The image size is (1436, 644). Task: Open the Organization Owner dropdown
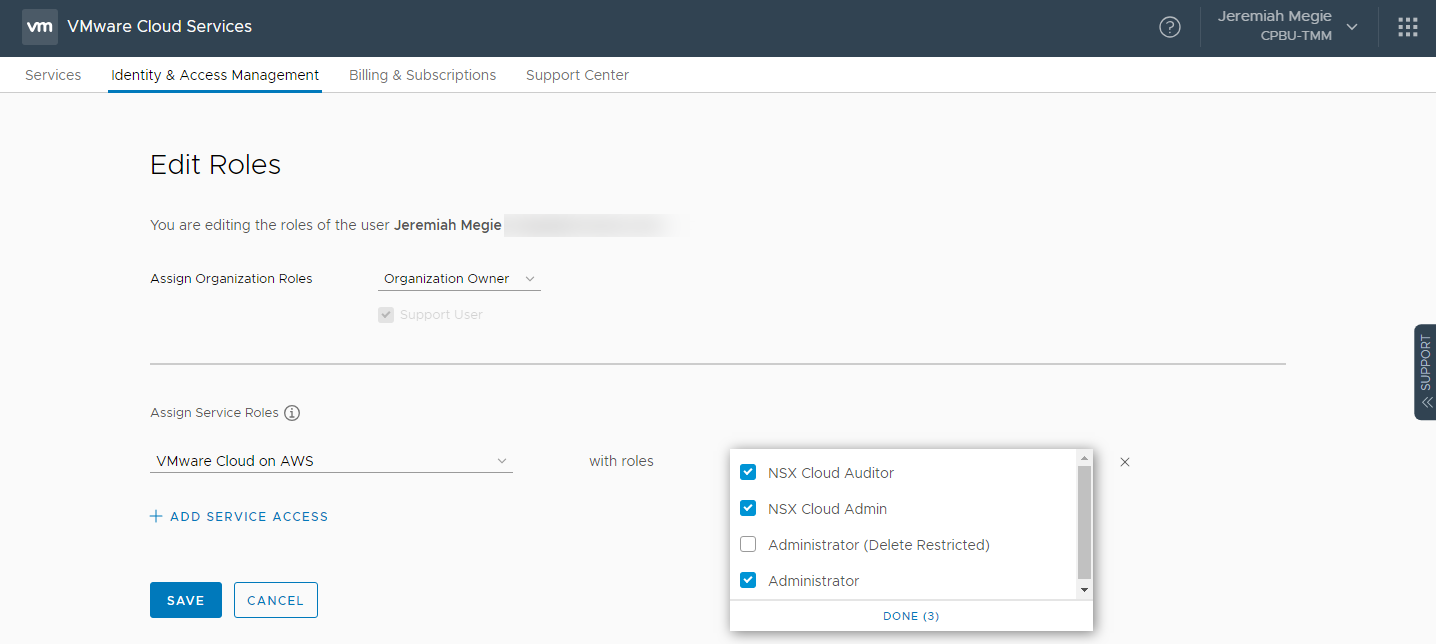point(459,279)
